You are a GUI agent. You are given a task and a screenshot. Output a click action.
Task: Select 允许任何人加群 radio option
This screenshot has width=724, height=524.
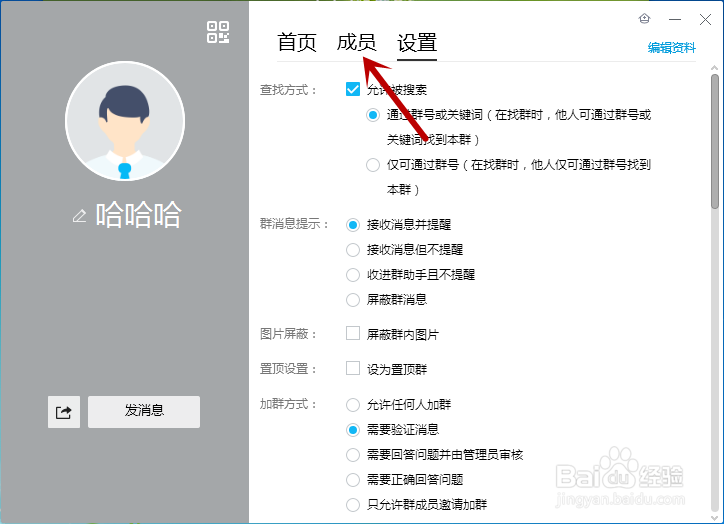pyautogui.click(x=353, y=405)
